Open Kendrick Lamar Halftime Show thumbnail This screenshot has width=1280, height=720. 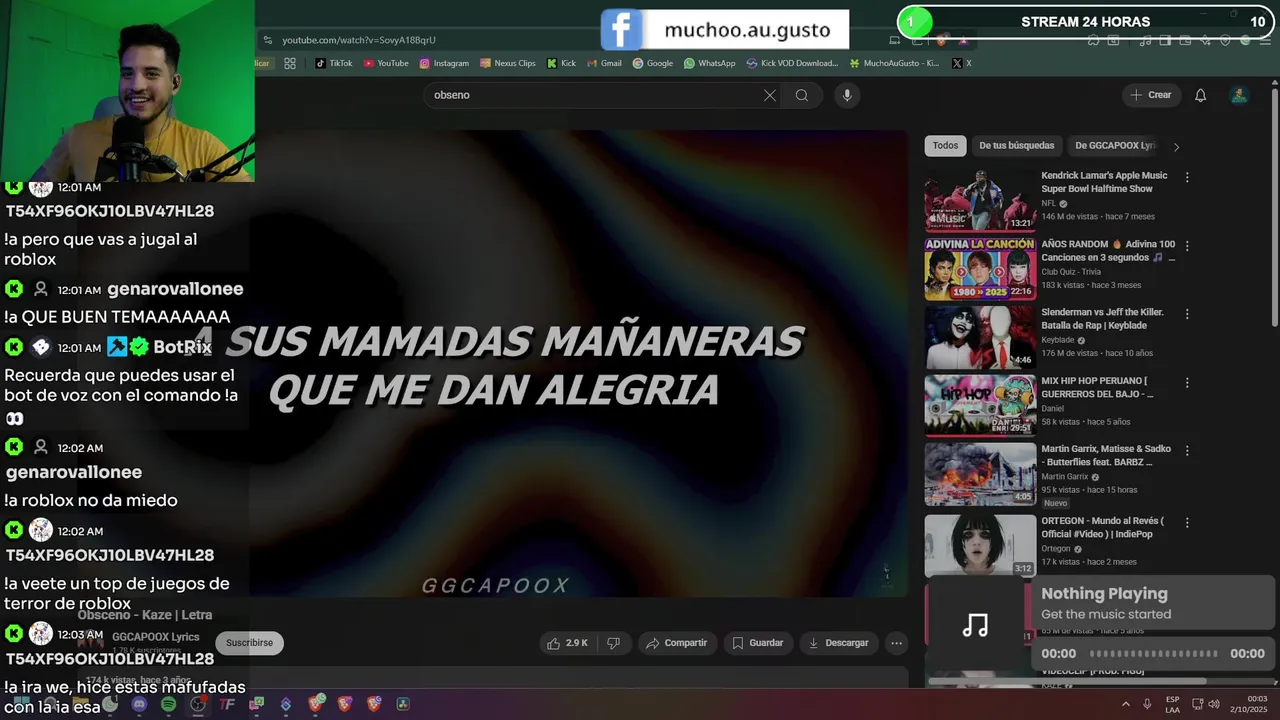click(x=980, y=200)
